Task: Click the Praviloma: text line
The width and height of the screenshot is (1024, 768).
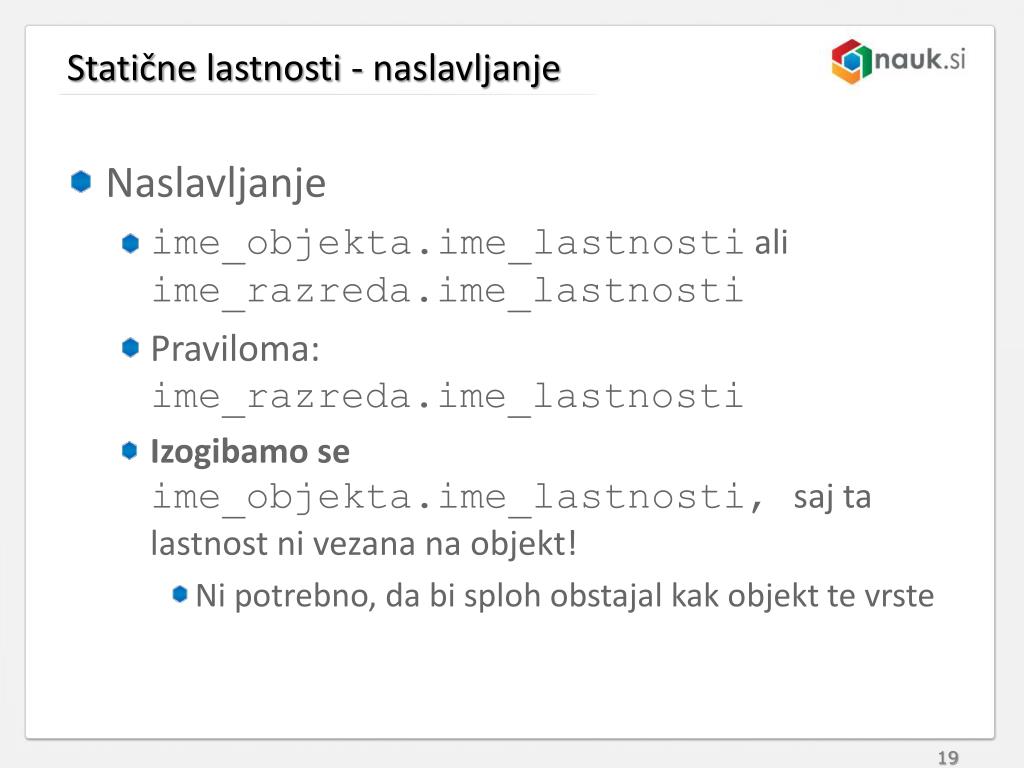Action: (235, 349)
